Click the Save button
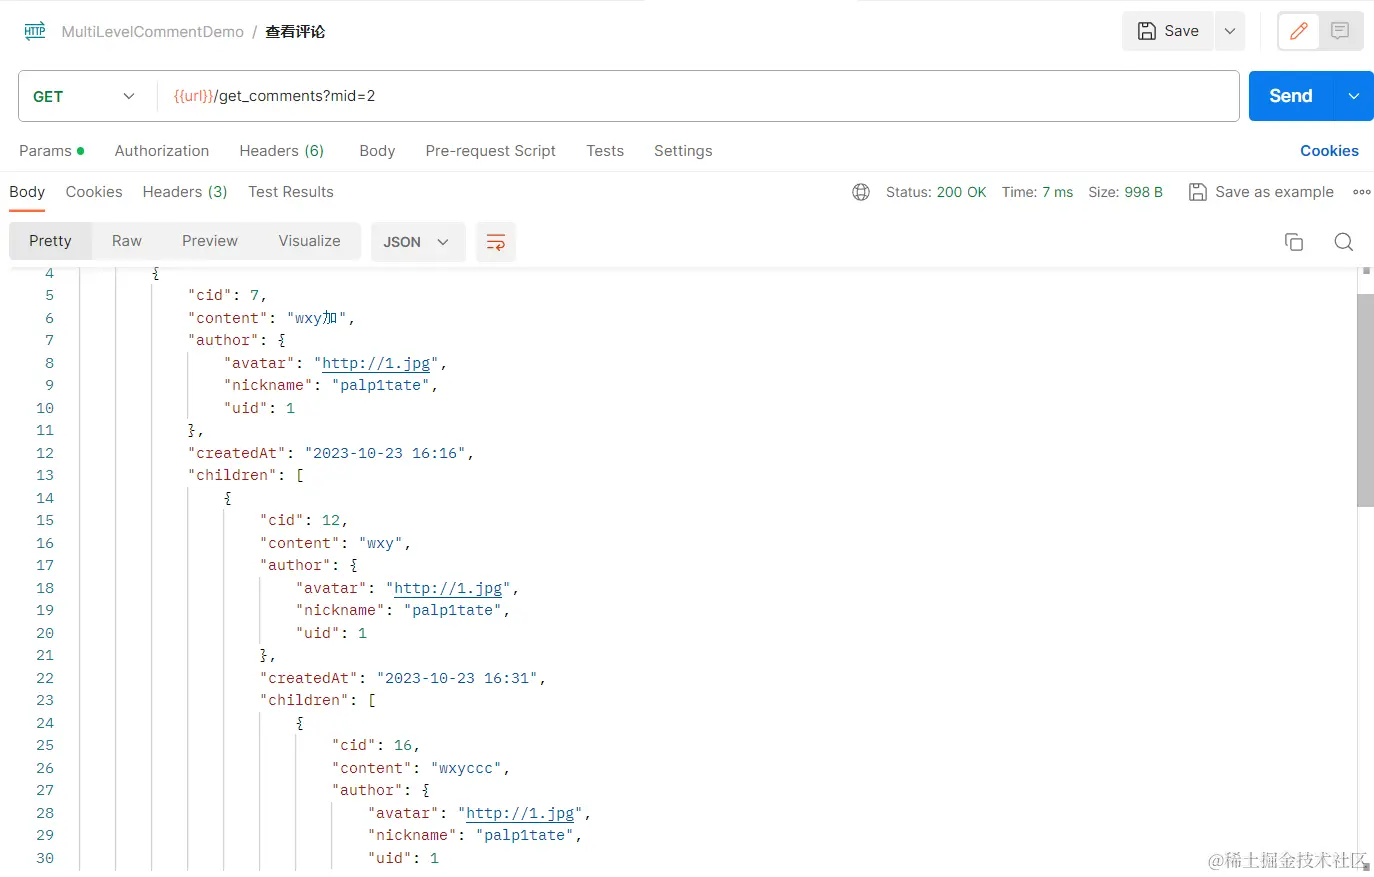This screenshot has width=1374, height=877. 1168,31
